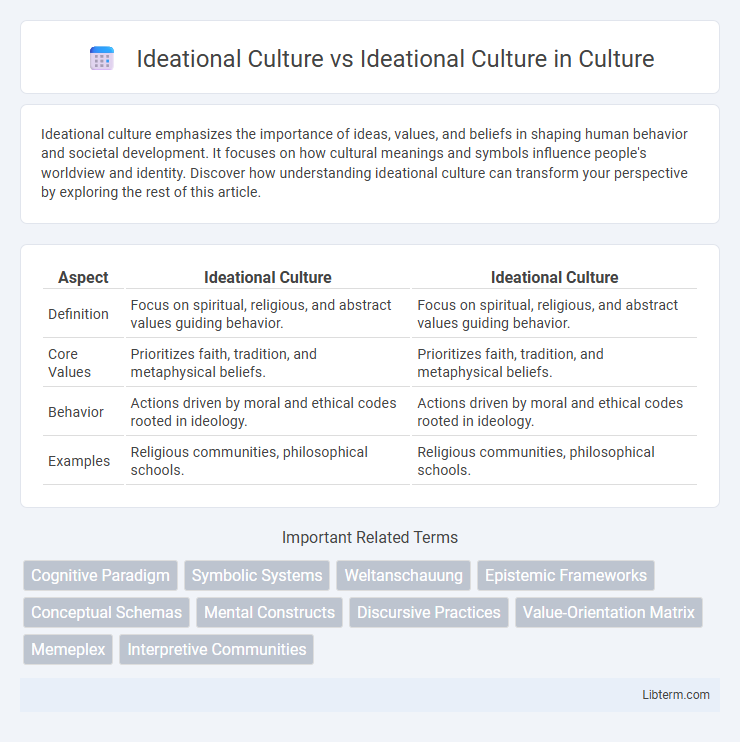
Task: Select the Memeplex tag
Action: pyautogui.click(x=68, y=649)
